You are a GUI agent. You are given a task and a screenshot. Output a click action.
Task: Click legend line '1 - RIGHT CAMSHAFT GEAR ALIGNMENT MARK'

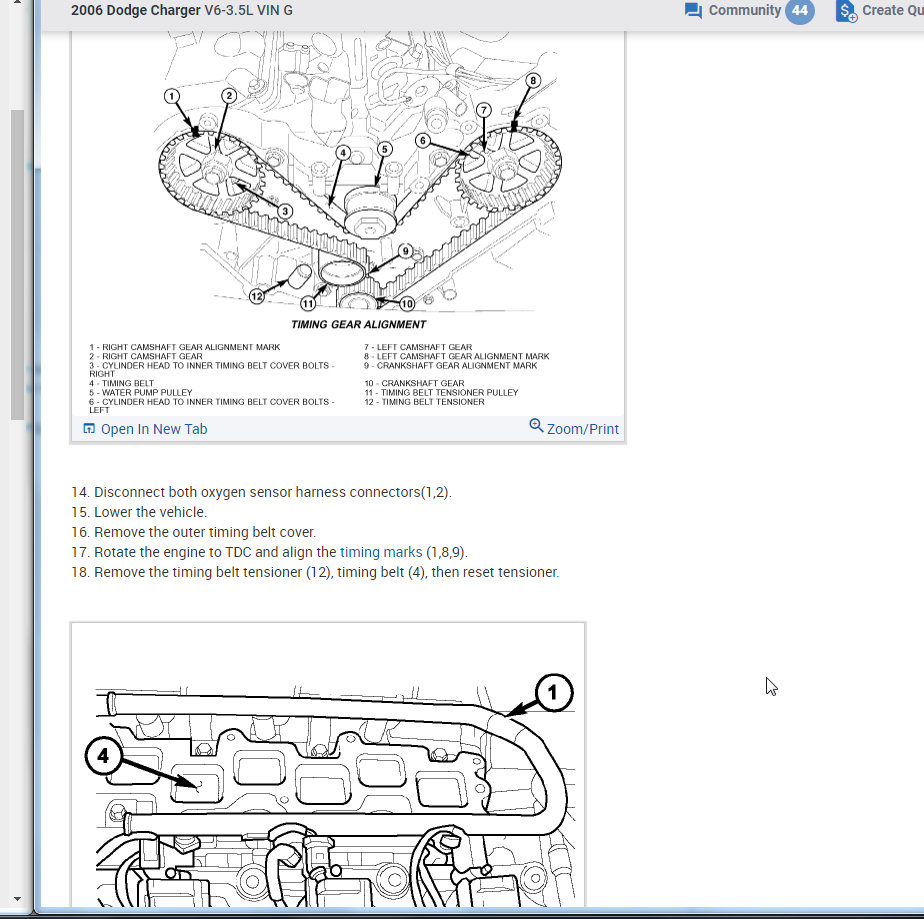pyautogui.click(x=185, y=347)
